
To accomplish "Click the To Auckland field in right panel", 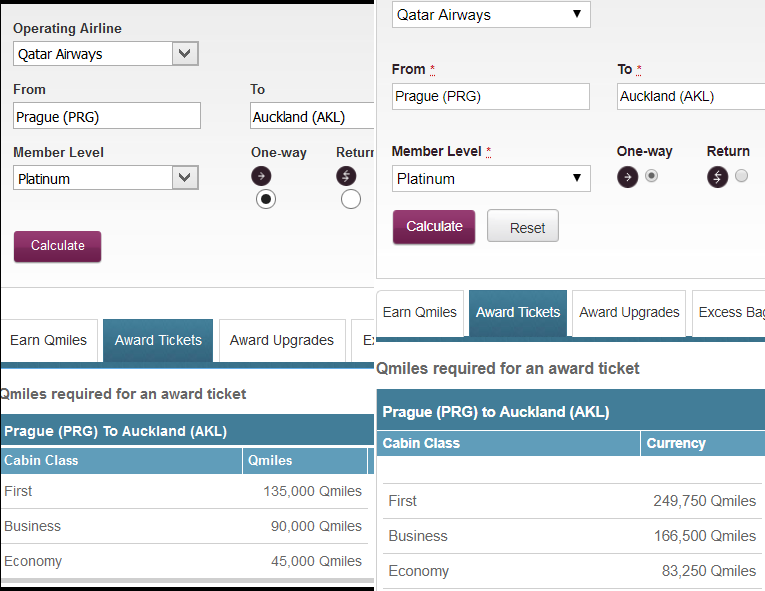I will [x=691, y=97].
